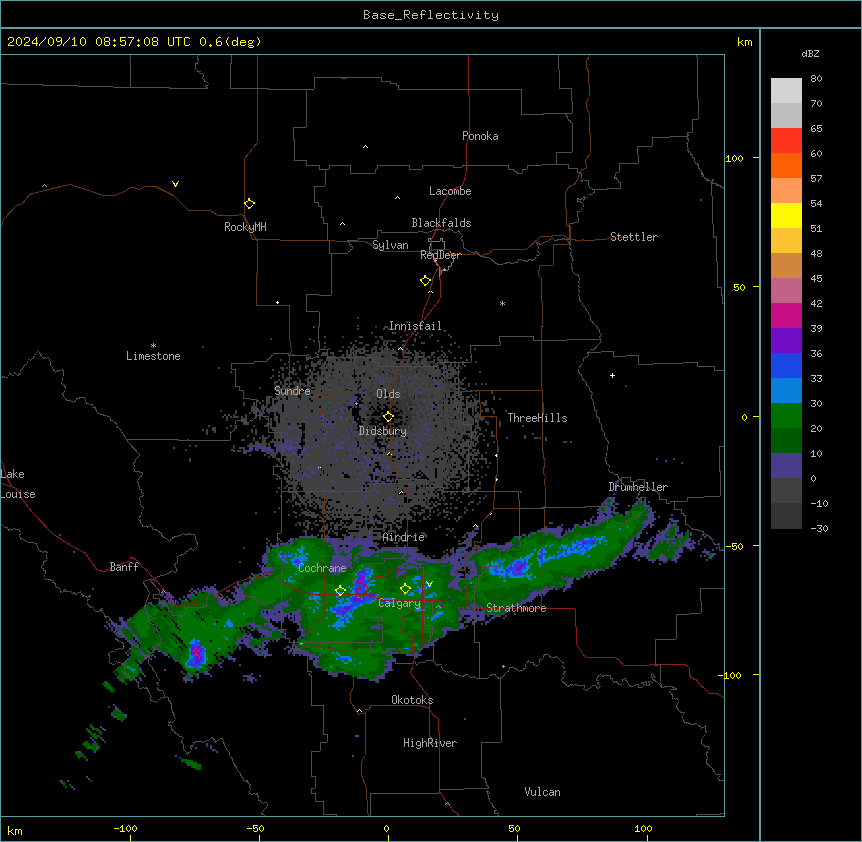Click the yellow marker above RockyMH
862x842 pixels.
(249, 204)
